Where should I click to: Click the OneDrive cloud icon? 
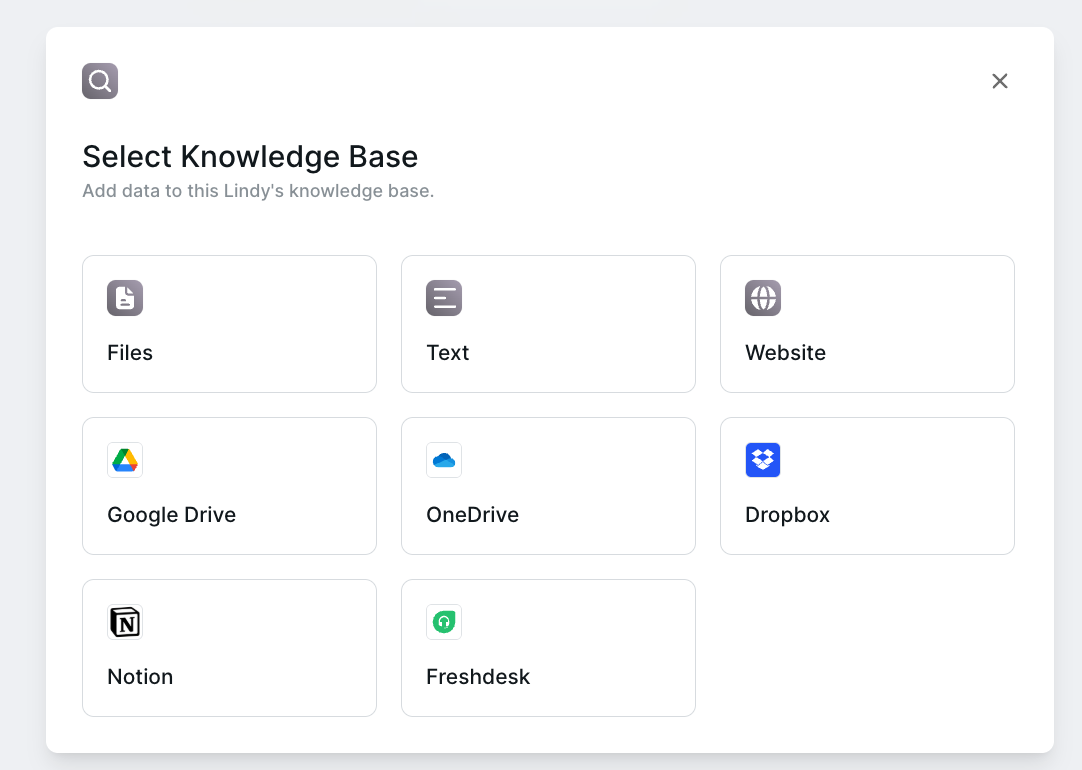point(444,460)
